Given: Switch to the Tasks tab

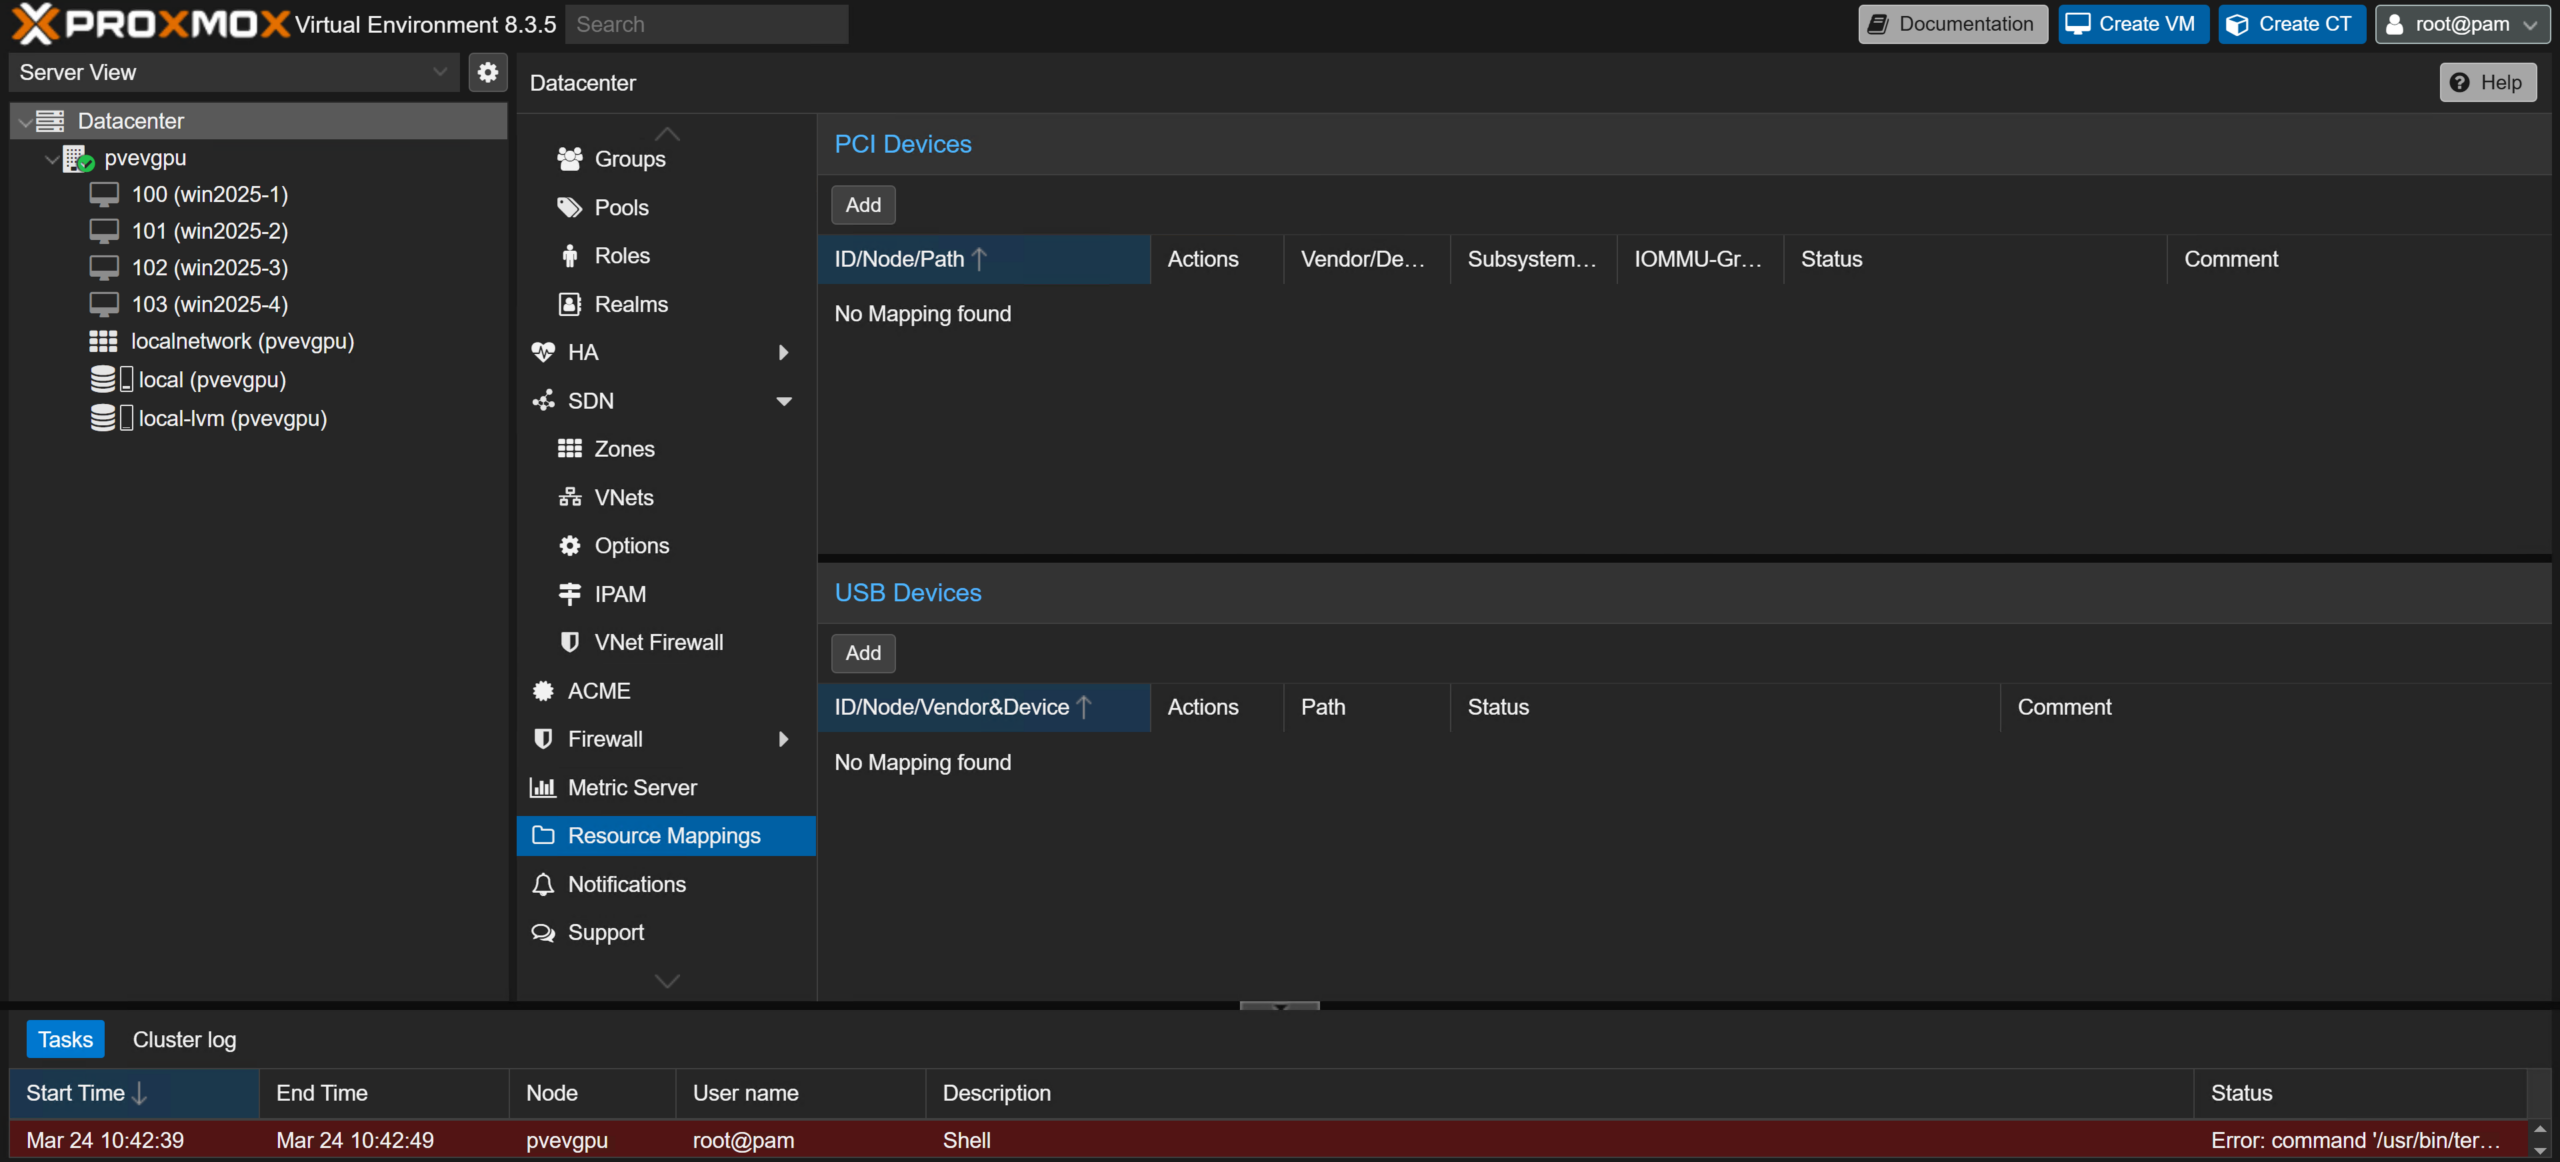Looking at the screenshot, I should tap(65, 1040).
